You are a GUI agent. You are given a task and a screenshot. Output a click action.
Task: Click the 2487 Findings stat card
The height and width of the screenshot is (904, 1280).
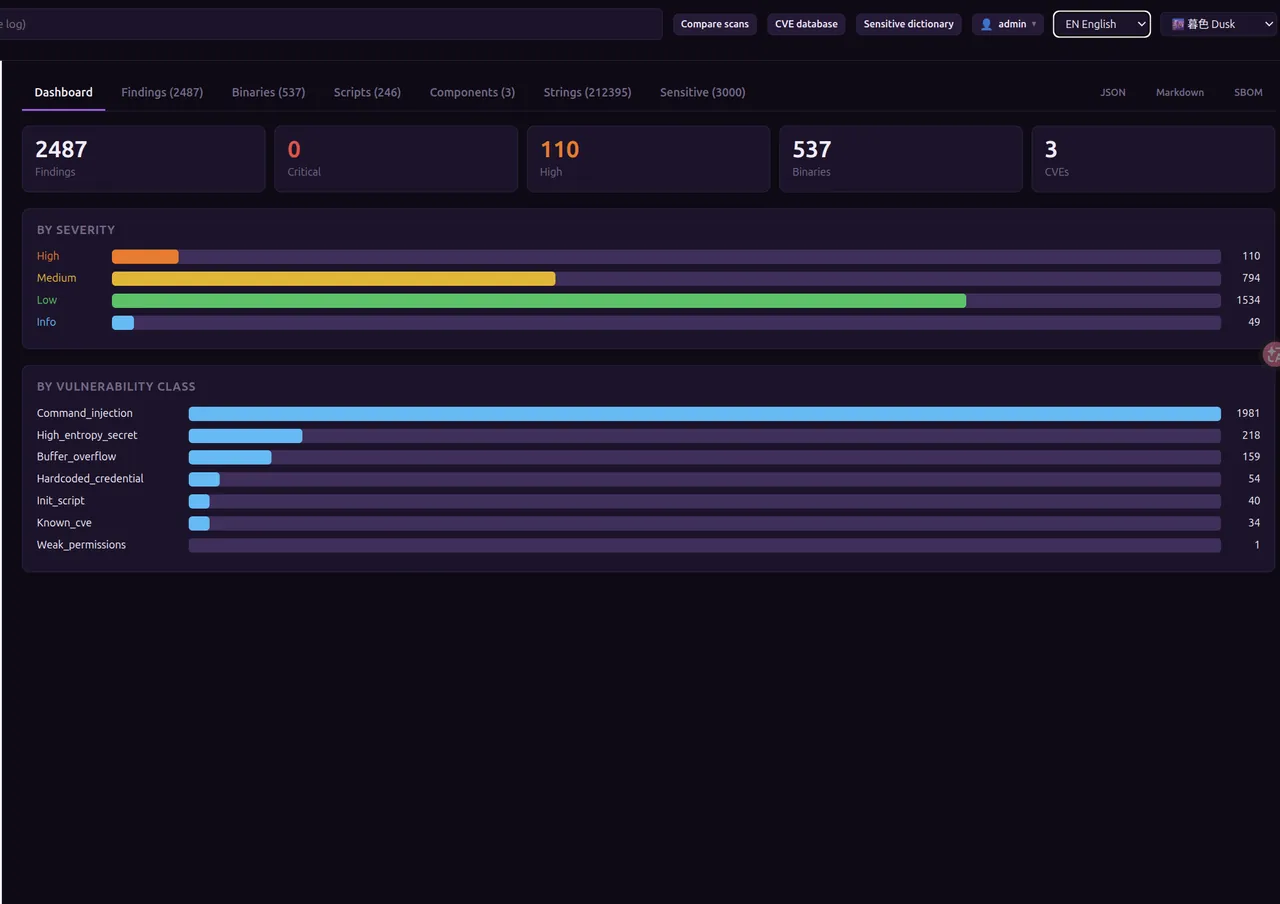tap(144, 158)
